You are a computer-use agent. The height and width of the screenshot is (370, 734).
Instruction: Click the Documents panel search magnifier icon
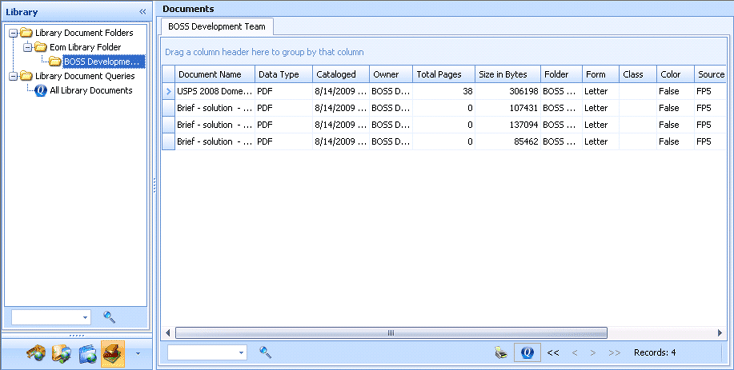click(265, 352)
